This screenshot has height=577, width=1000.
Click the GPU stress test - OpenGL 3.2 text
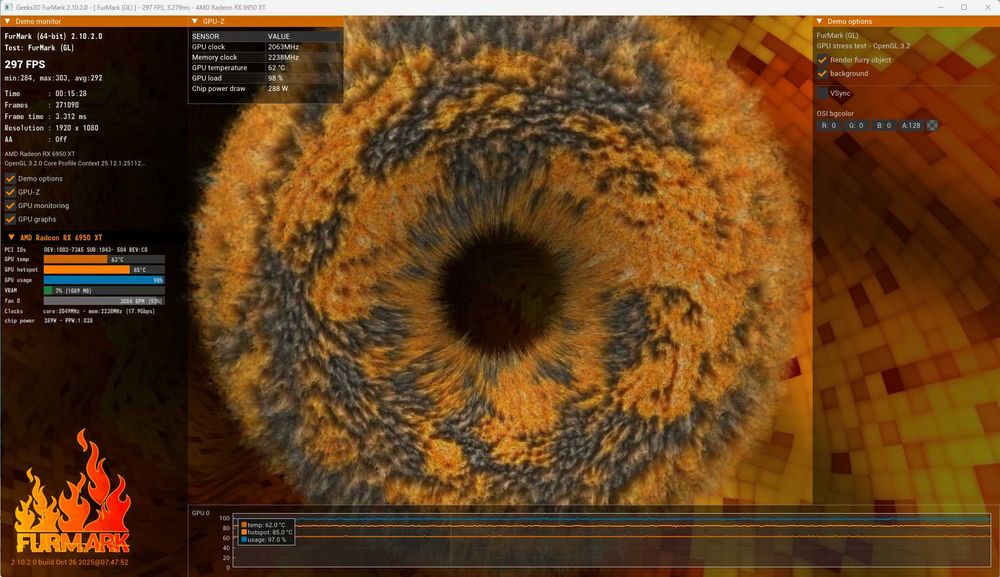pyautogui.click(x=864, y=46)
